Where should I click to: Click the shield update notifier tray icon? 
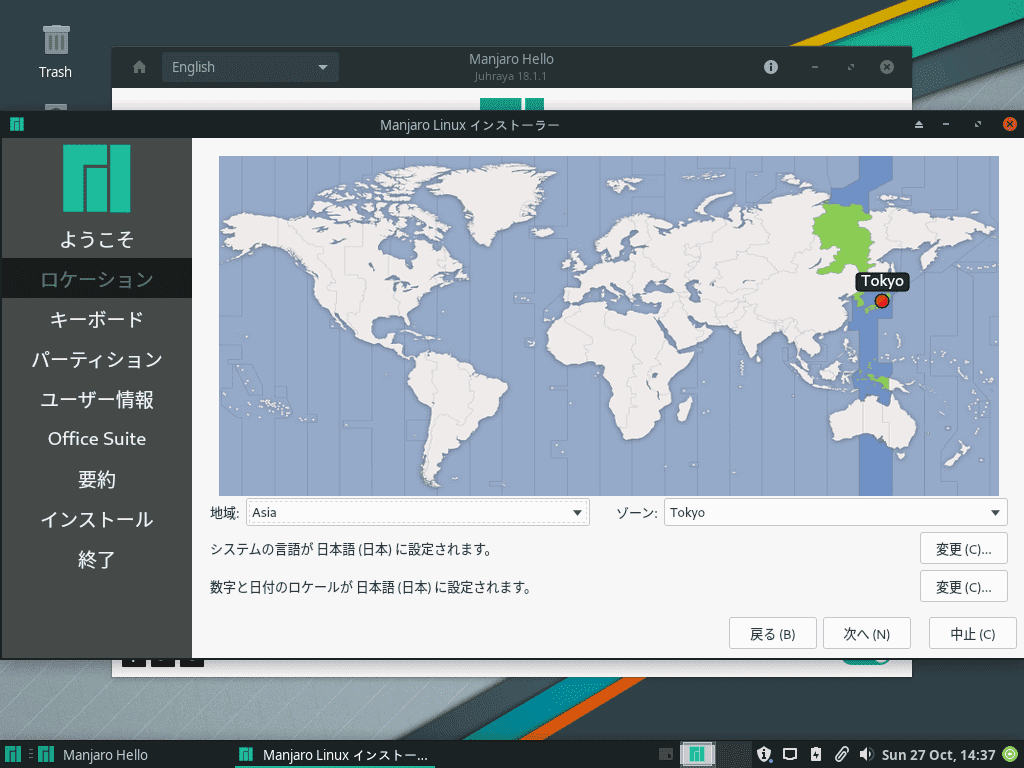(x=765, y=755)
